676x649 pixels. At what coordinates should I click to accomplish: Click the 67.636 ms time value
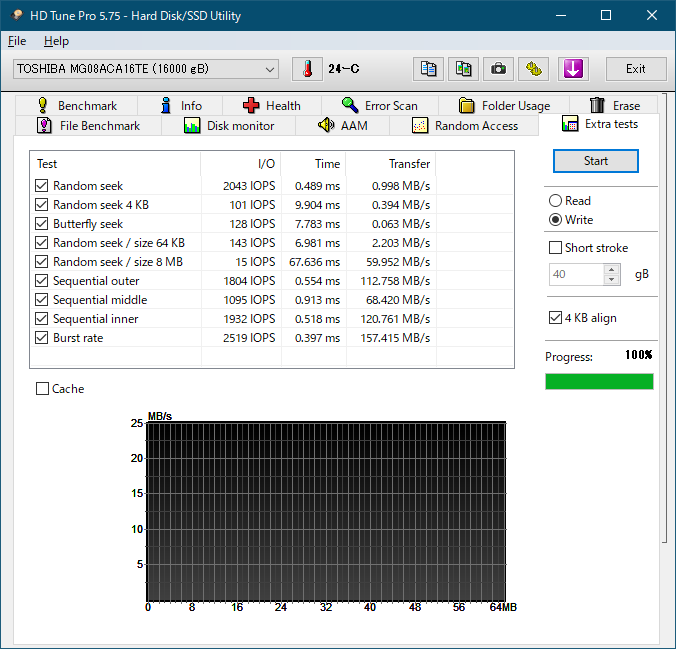coord(315,262)
